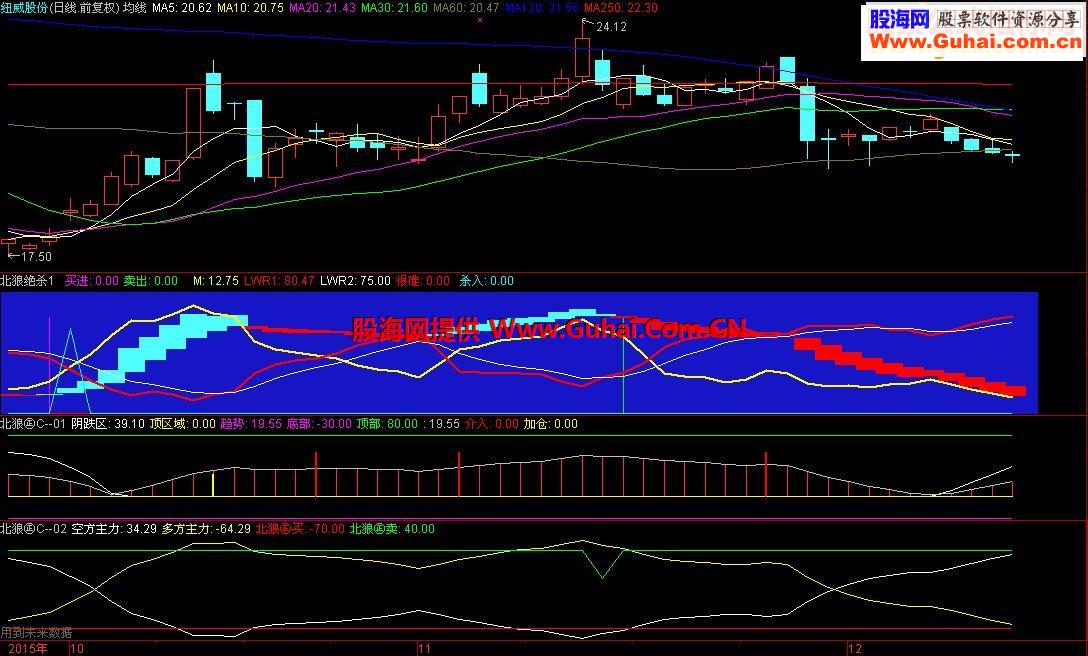Screen dimensions: 1088x656
Task: Click the 买进: 0.00 value
Action: pyautogui.click(x=92, y=281)
